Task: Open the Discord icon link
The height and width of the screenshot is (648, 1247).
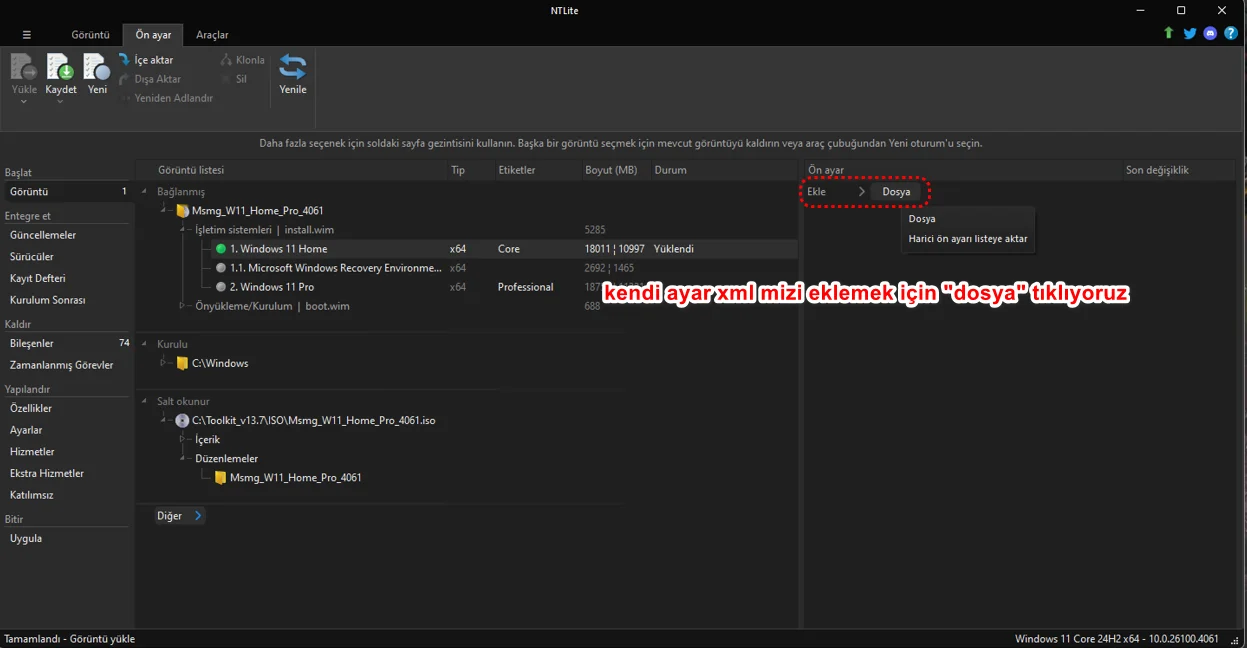Action: coord(1211,34)
